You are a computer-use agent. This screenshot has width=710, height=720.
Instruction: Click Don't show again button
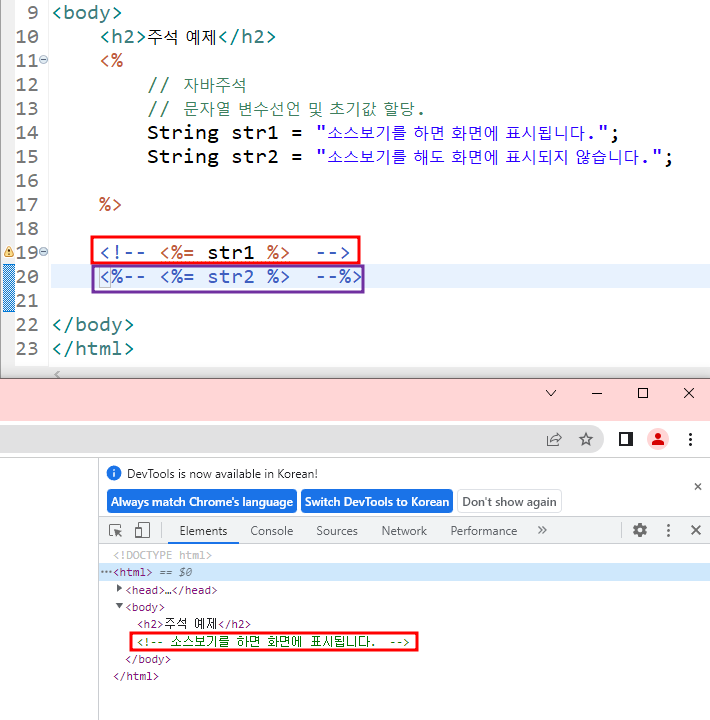(x=509, y=501)
